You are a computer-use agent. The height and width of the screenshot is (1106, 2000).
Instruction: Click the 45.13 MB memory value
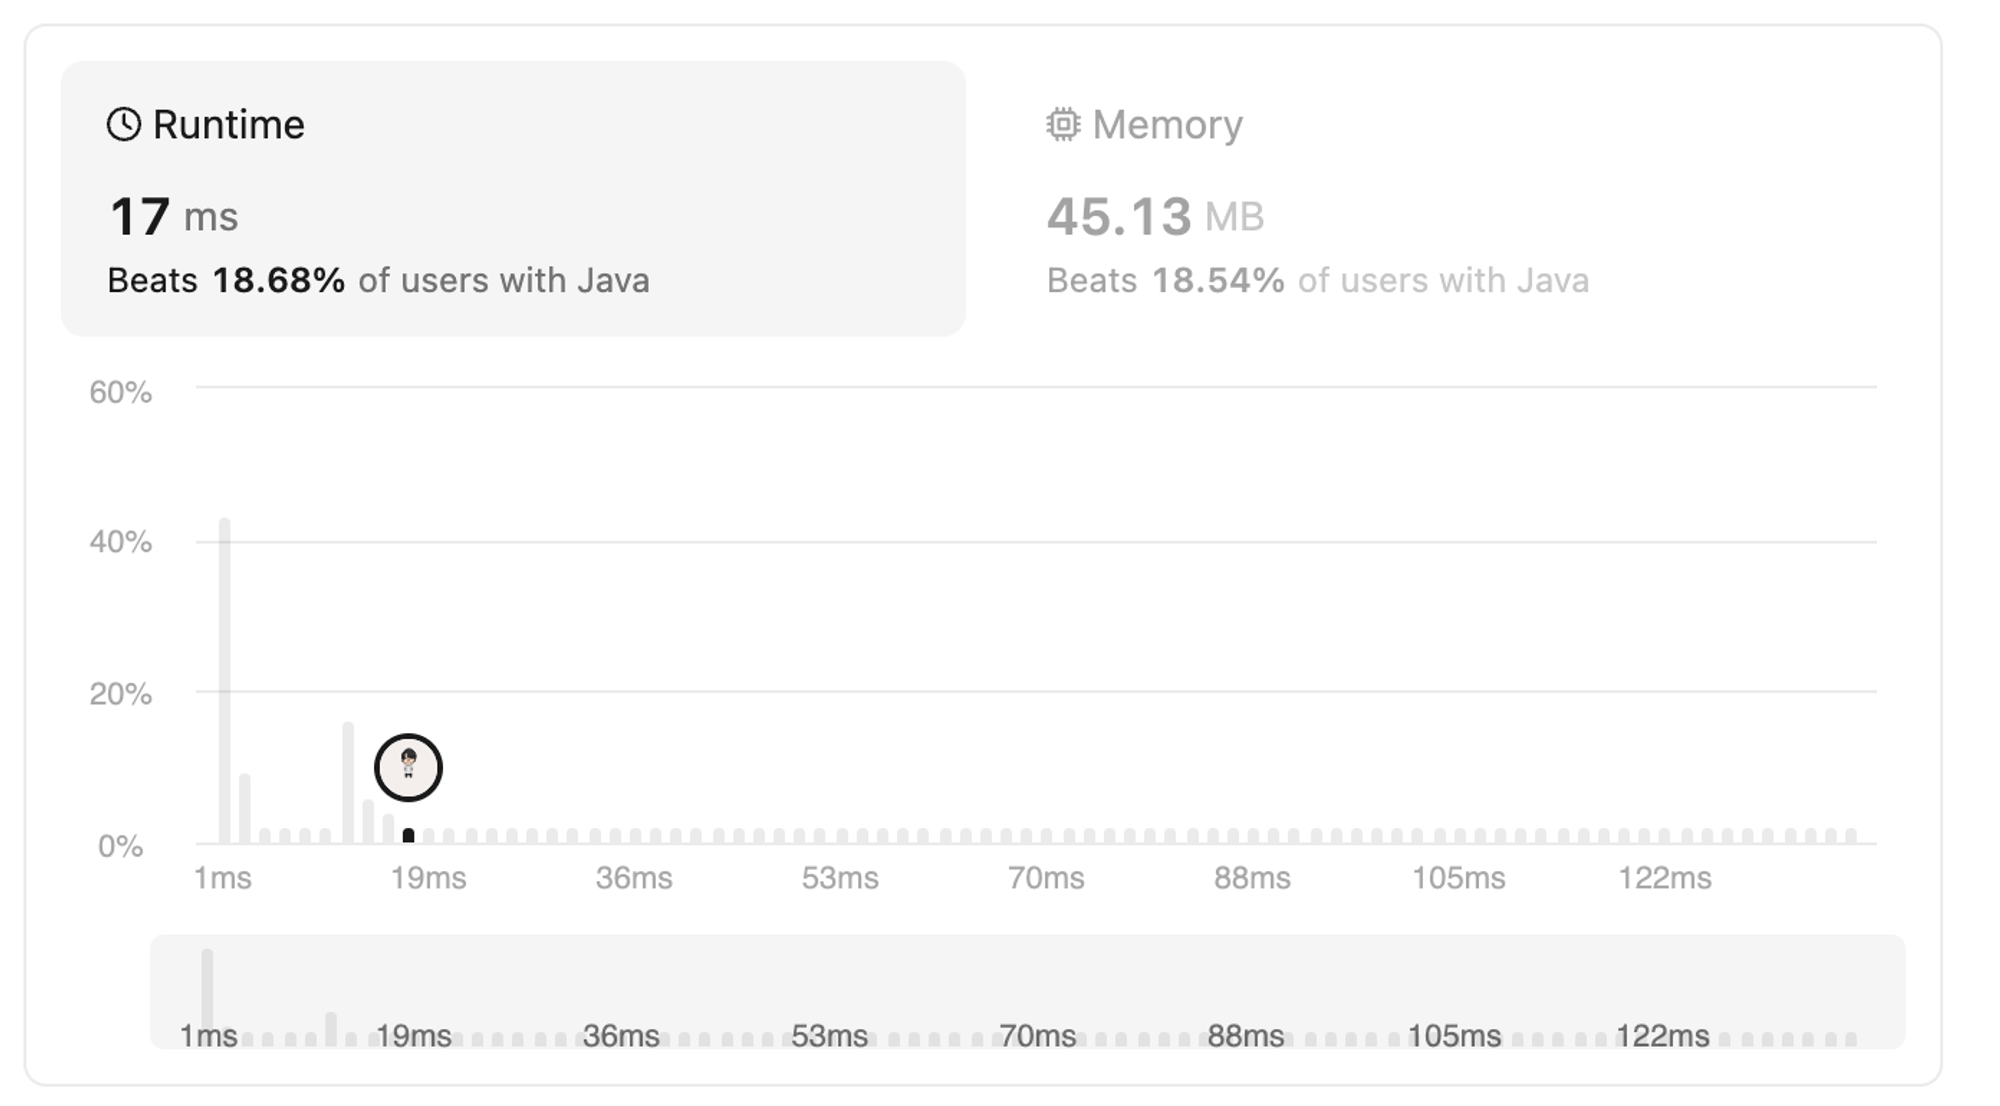pyautogui.click(x=1155, y=216)
